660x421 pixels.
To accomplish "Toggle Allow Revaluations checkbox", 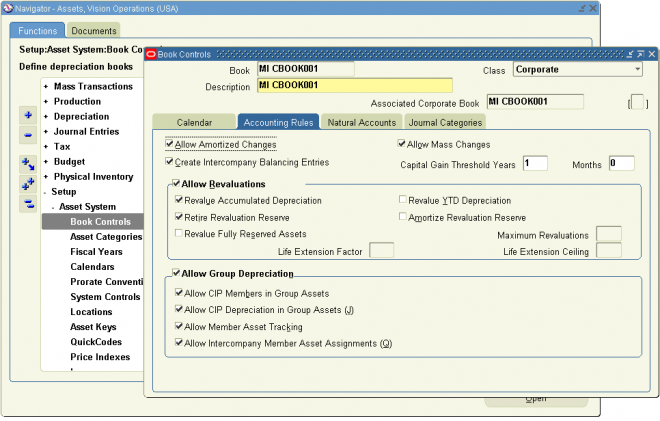I will point(176,183).
